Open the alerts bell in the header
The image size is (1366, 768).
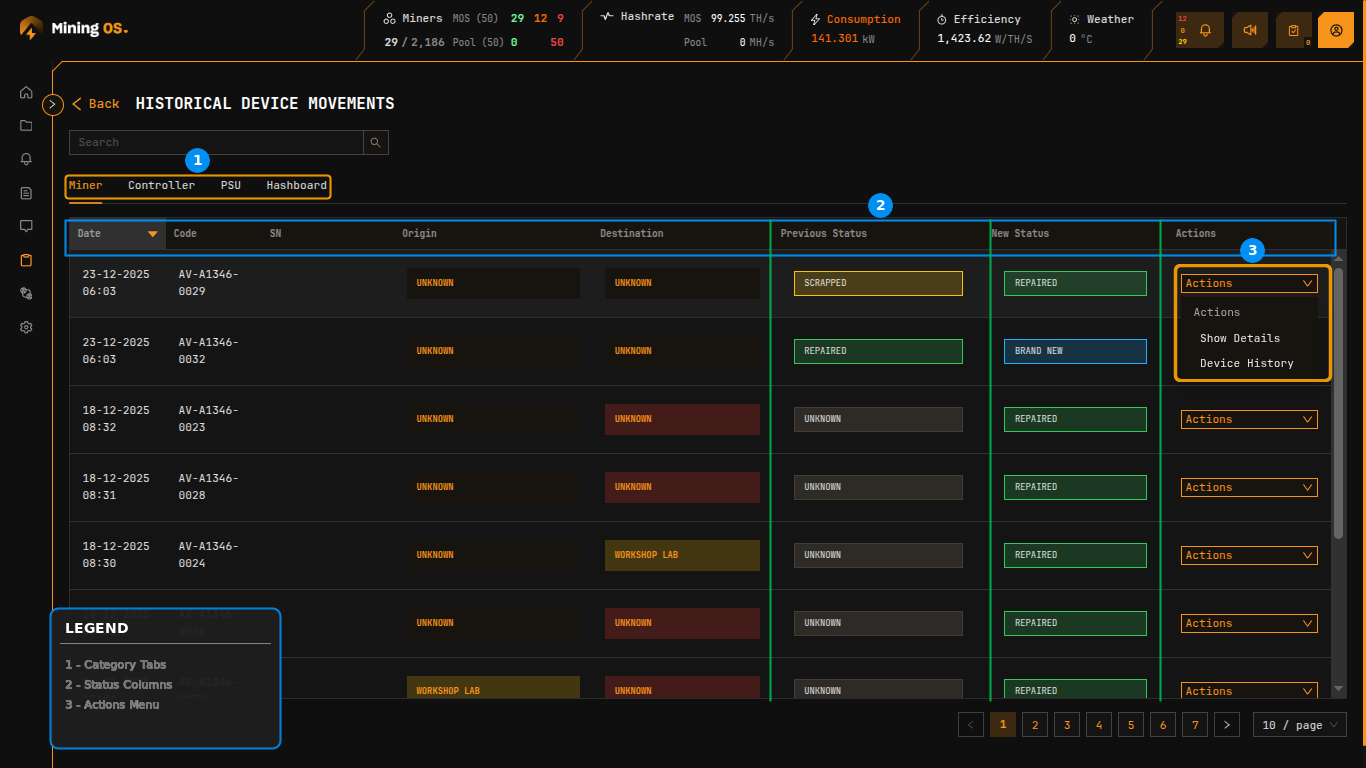pos(1205,30)
